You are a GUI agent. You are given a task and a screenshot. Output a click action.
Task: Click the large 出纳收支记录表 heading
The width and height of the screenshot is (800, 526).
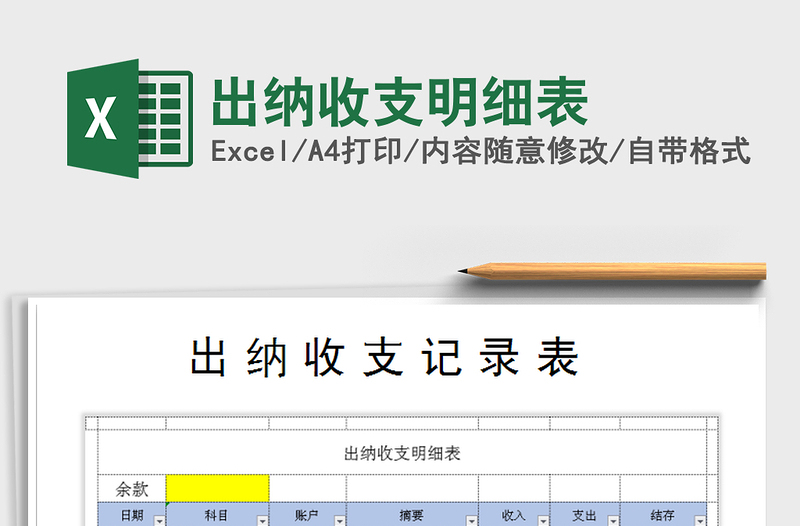pos(384,357)
